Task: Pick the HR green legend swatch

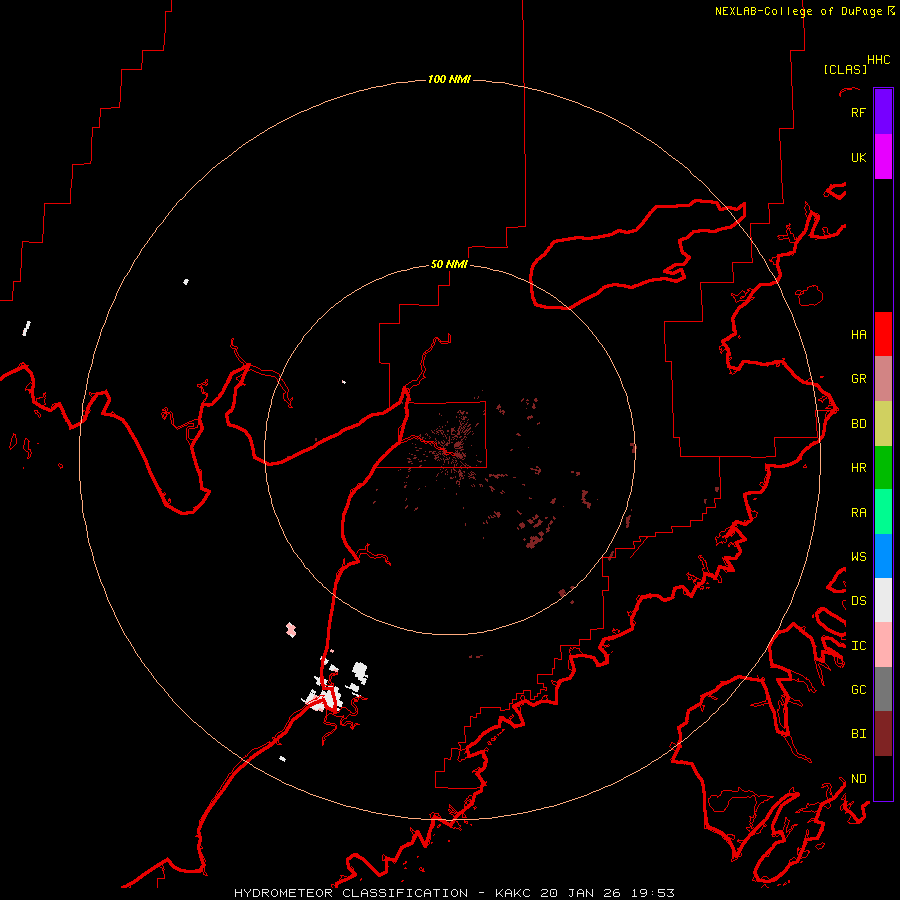Action: tap(883, 468)
